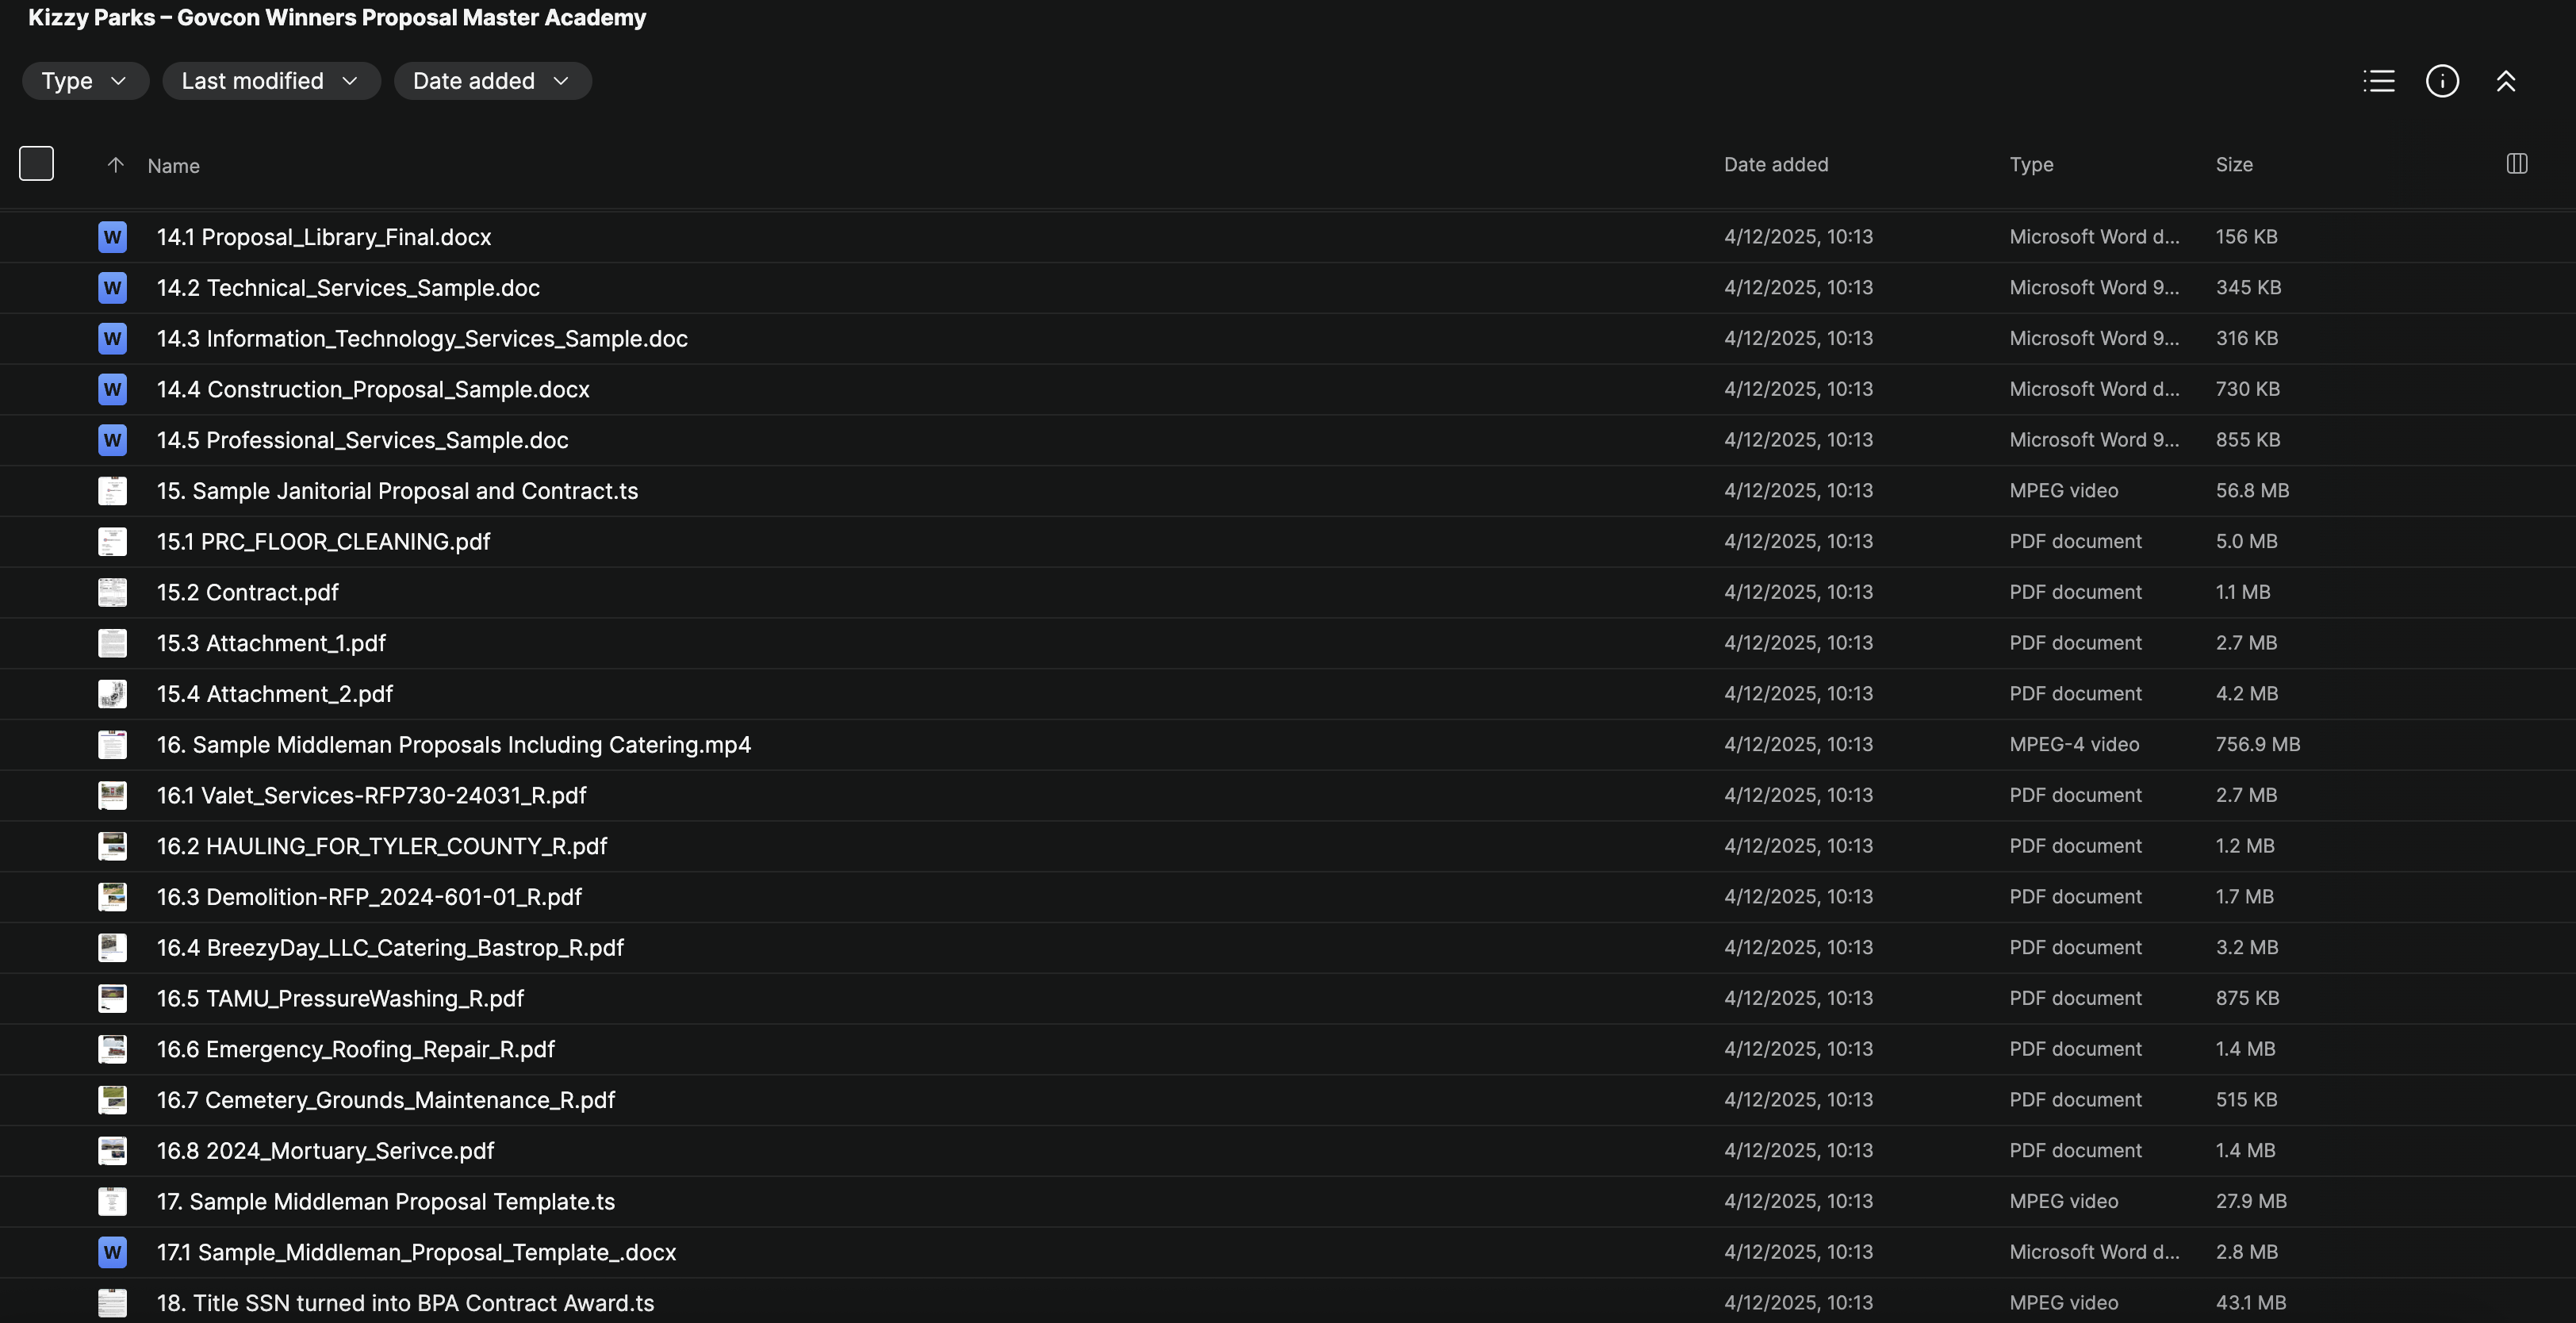Image resolution: width=2576 pixels, height=1323 pixels.
Task: Click the sort direction arrow beside Name
Action: pos(115,165)
